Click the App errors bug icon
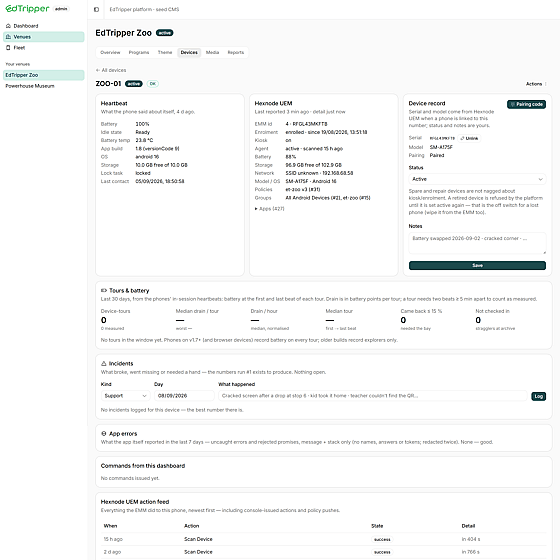This screenshot has width=560, height=560. (x=104, y=433)
